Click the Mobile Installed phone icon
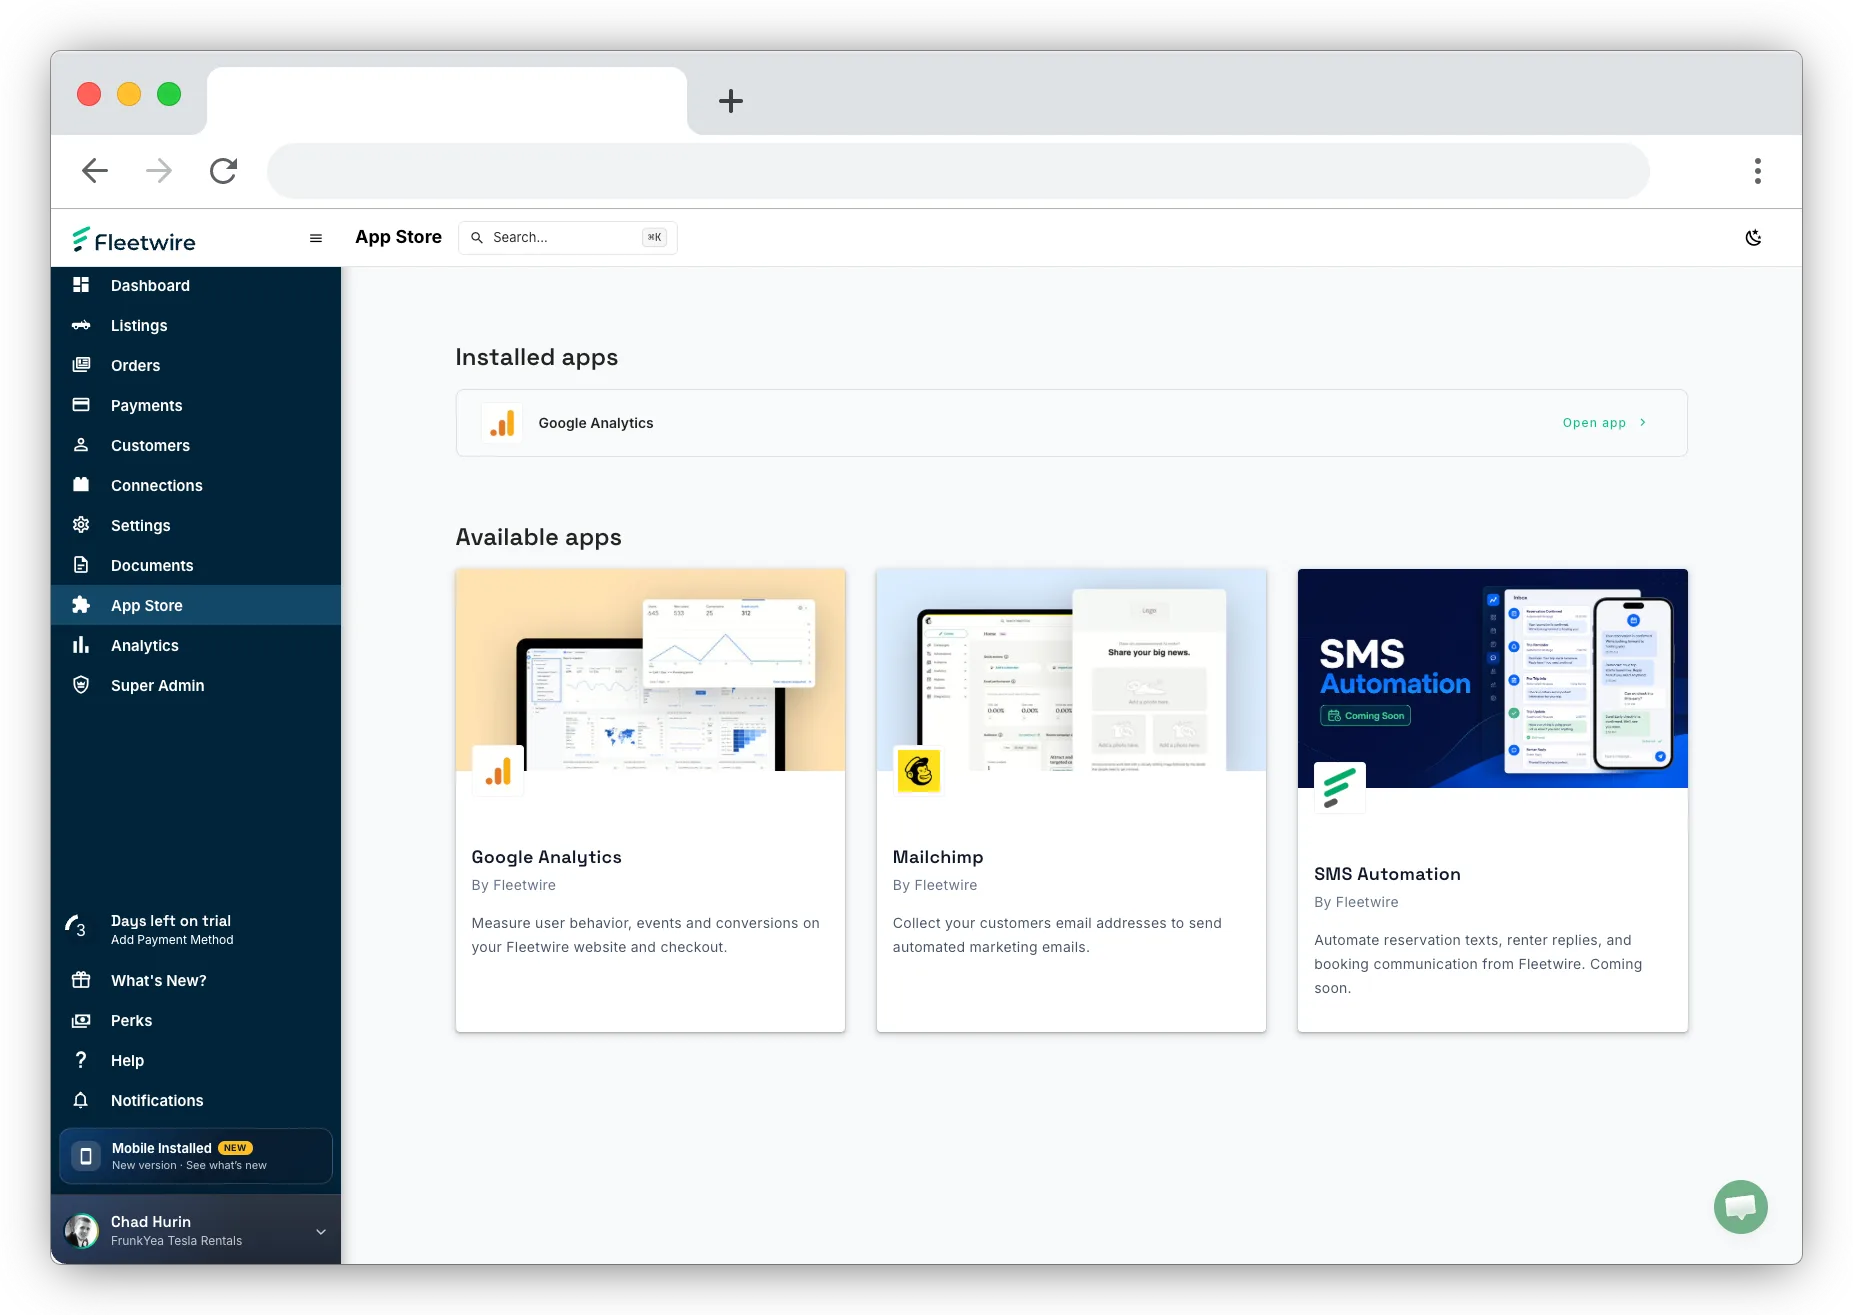This screenshot has height=1315, width=1853. (86, 1156)
